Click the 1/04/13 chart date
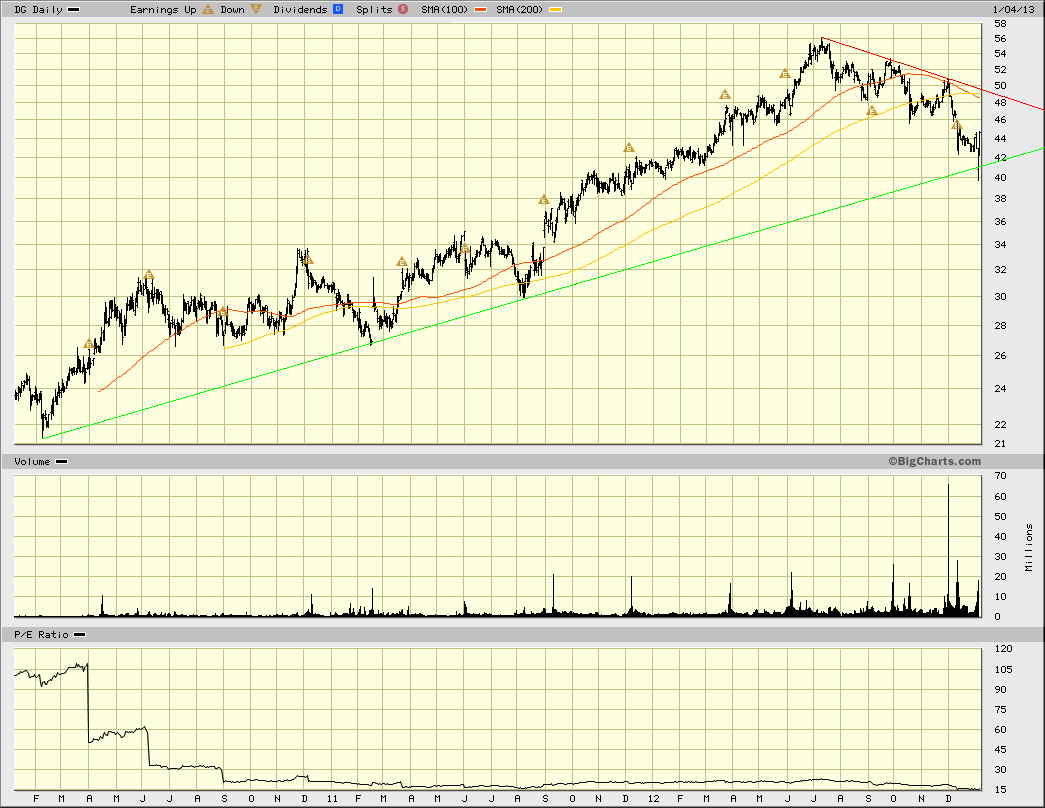This screenshot has width=1045, height=808. [x=1013, y=9]
